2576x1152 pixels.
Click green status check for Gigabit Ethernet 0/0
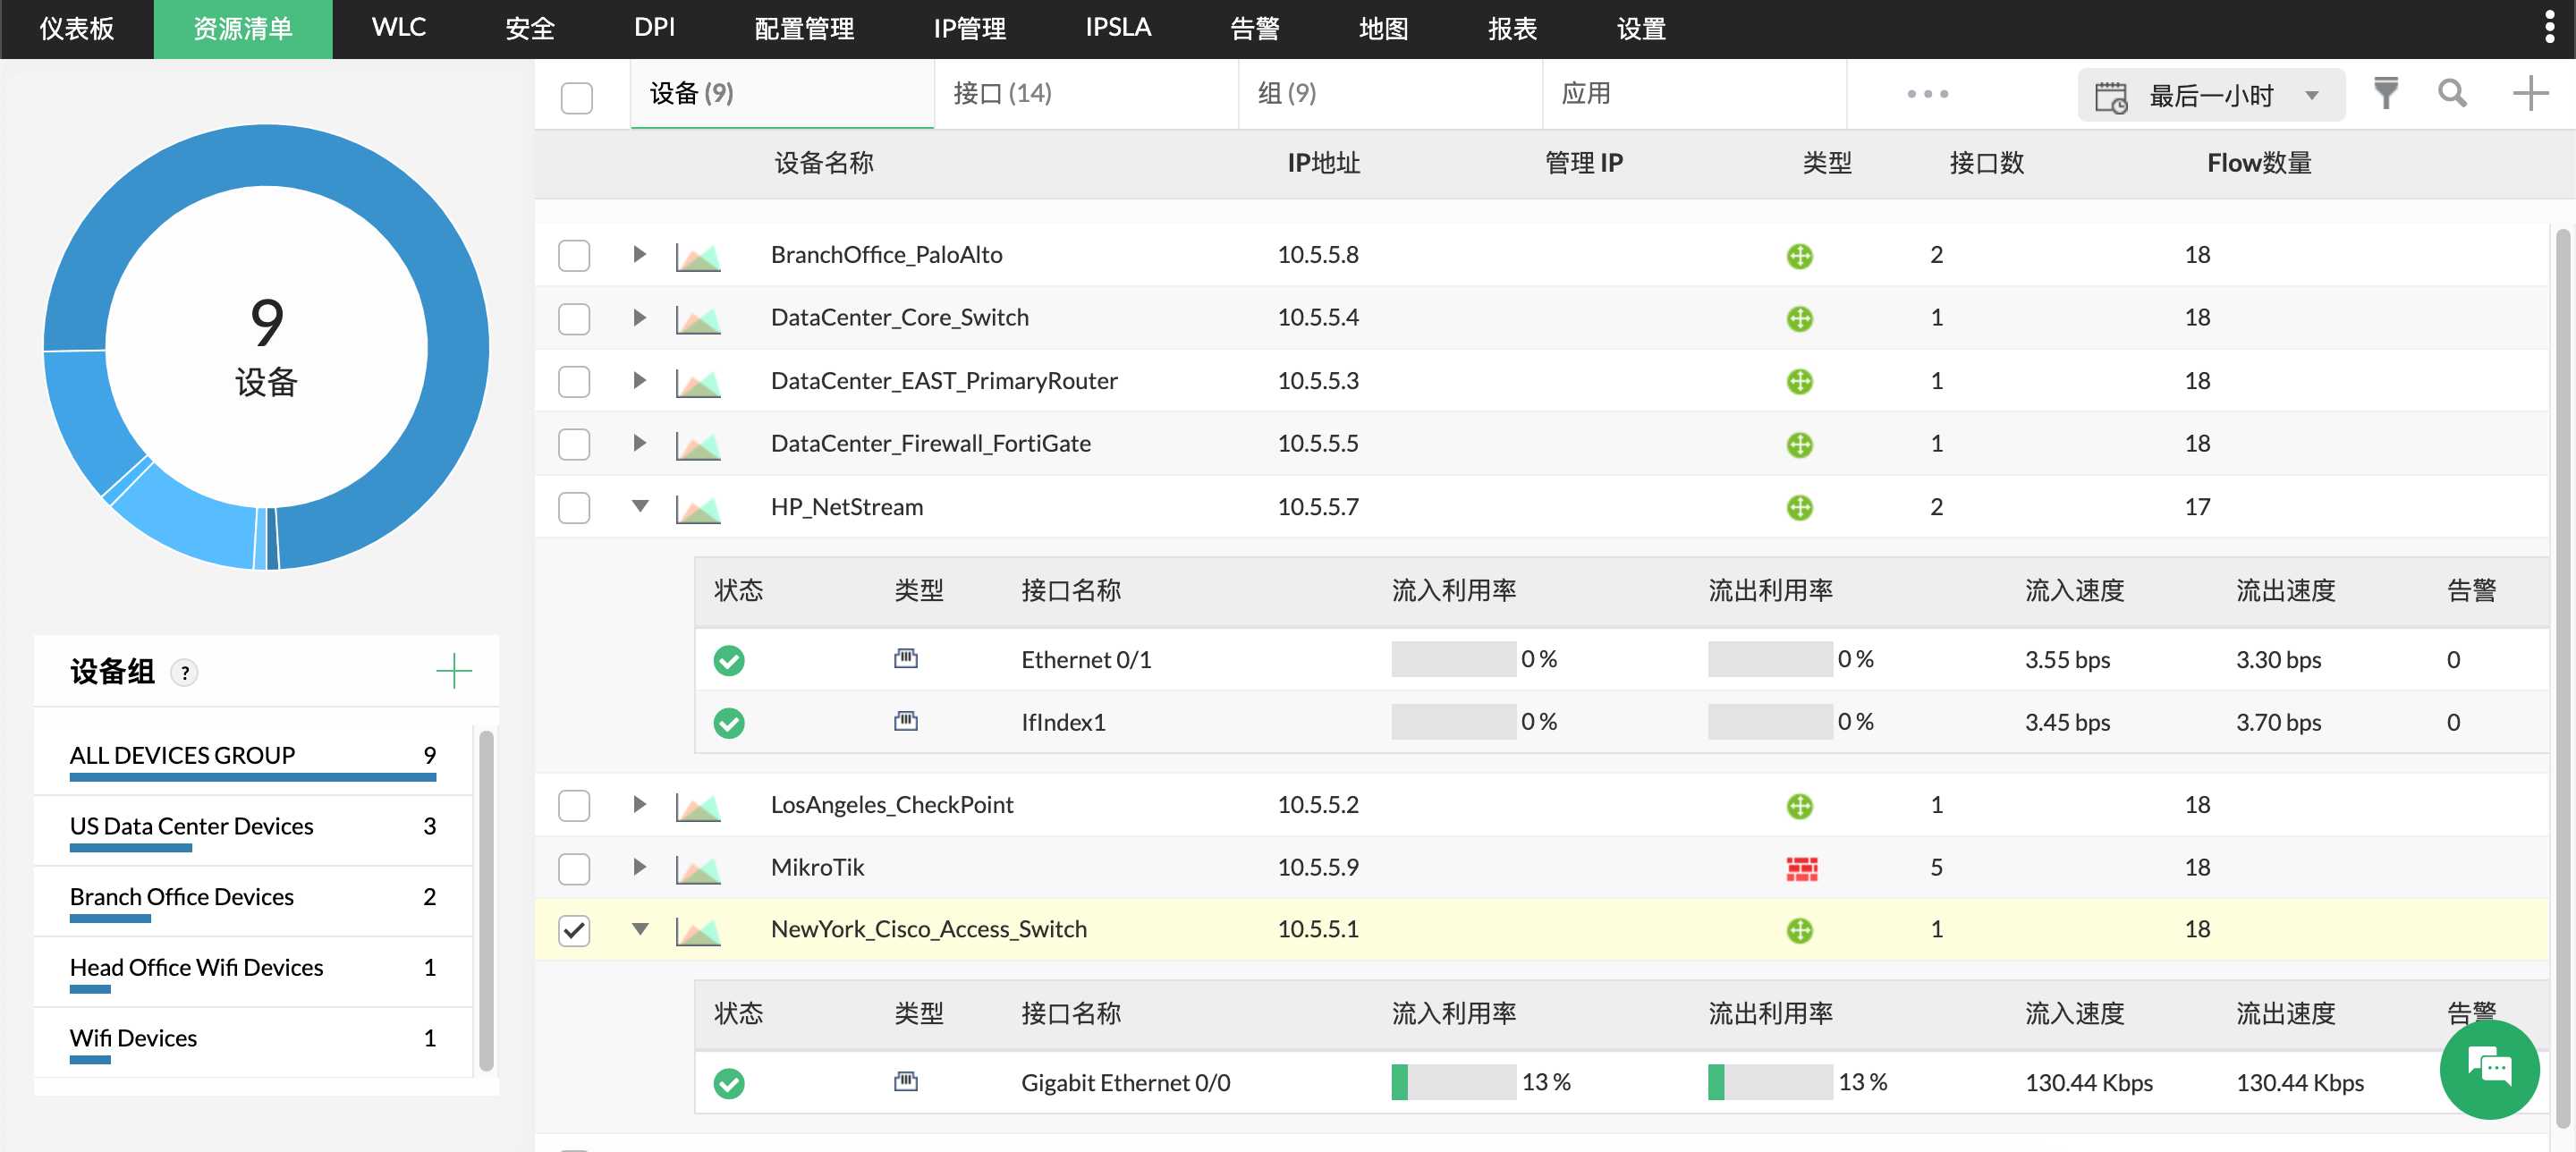click(729, 1083)
